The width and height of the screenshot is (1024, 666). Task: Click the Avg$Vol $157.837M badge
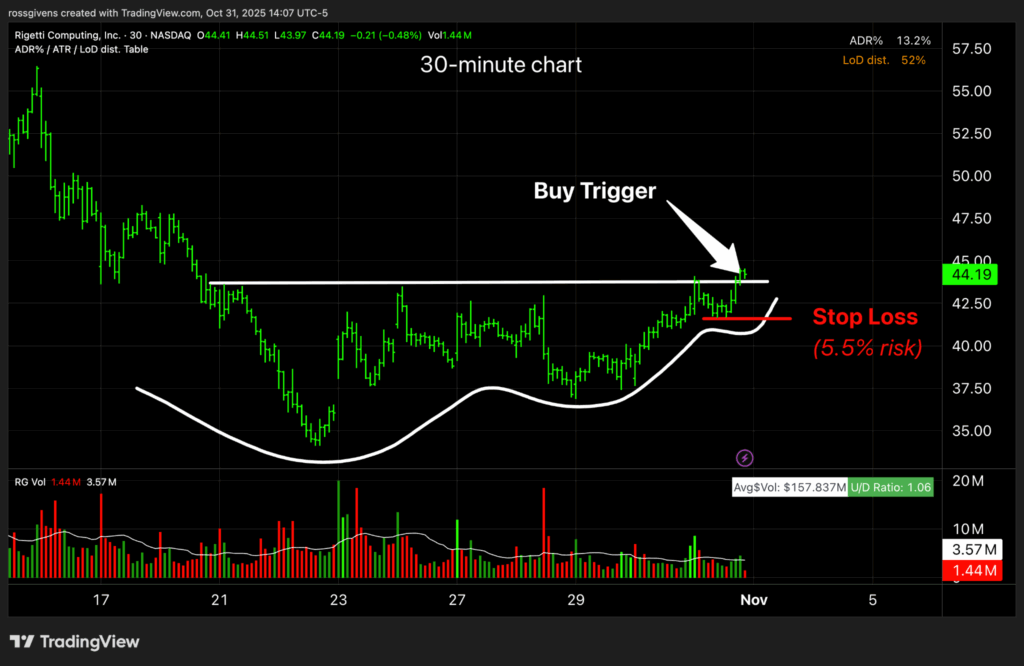click(789, 487)
